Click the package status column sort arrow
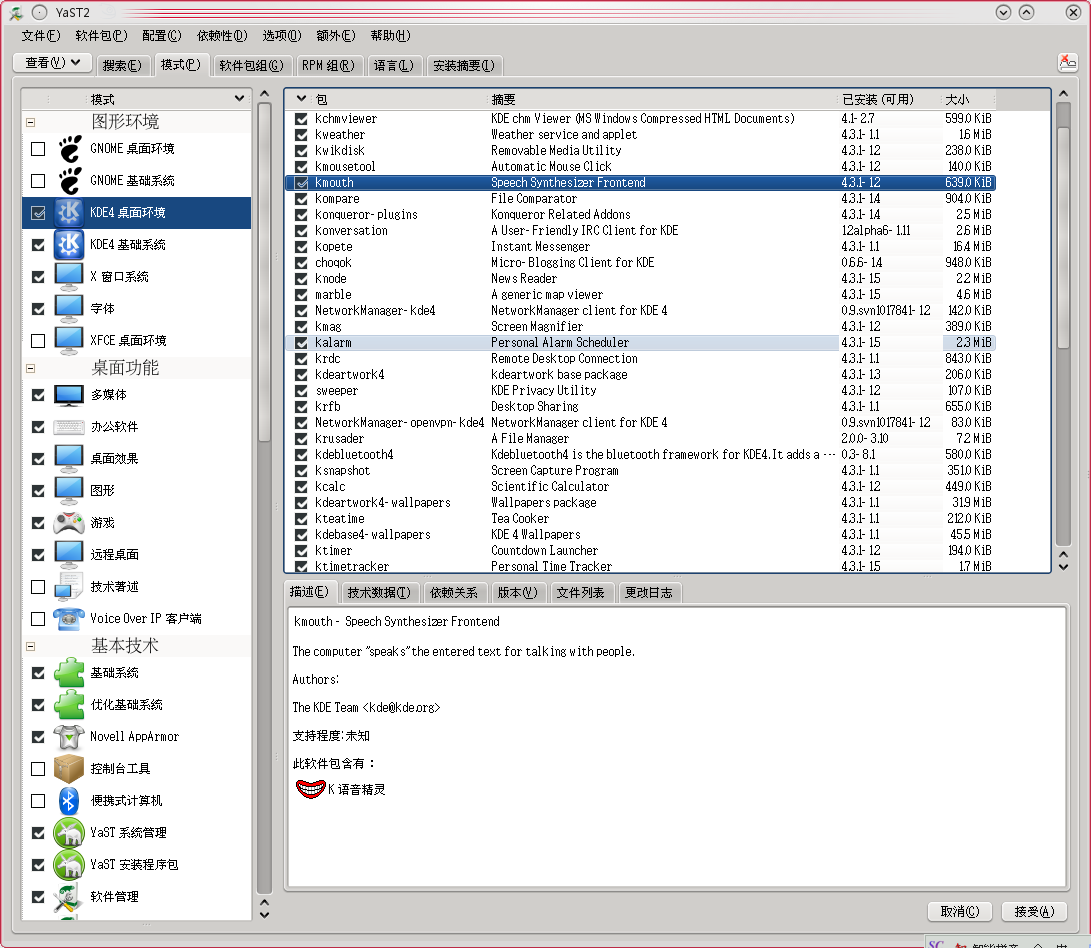This screenshot has width=1091, height=948. (x=301, y=99)
